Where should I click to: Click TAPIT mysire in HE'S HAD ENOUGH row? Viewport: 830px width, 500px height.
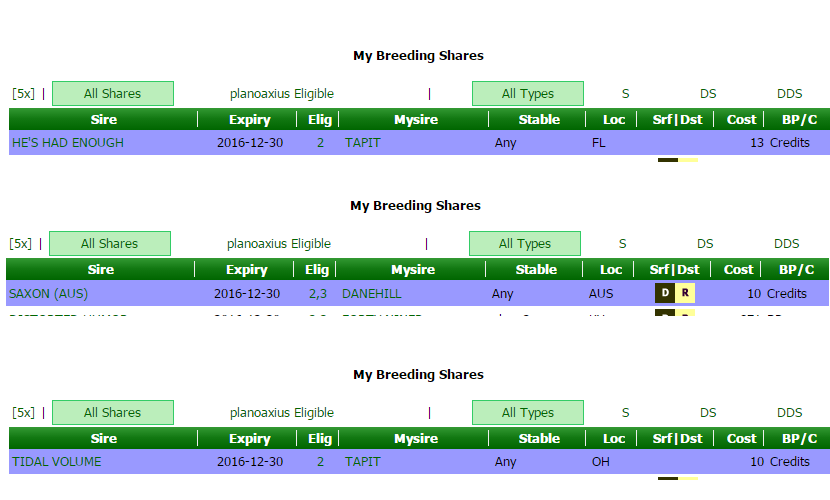[x=363, y=143]
